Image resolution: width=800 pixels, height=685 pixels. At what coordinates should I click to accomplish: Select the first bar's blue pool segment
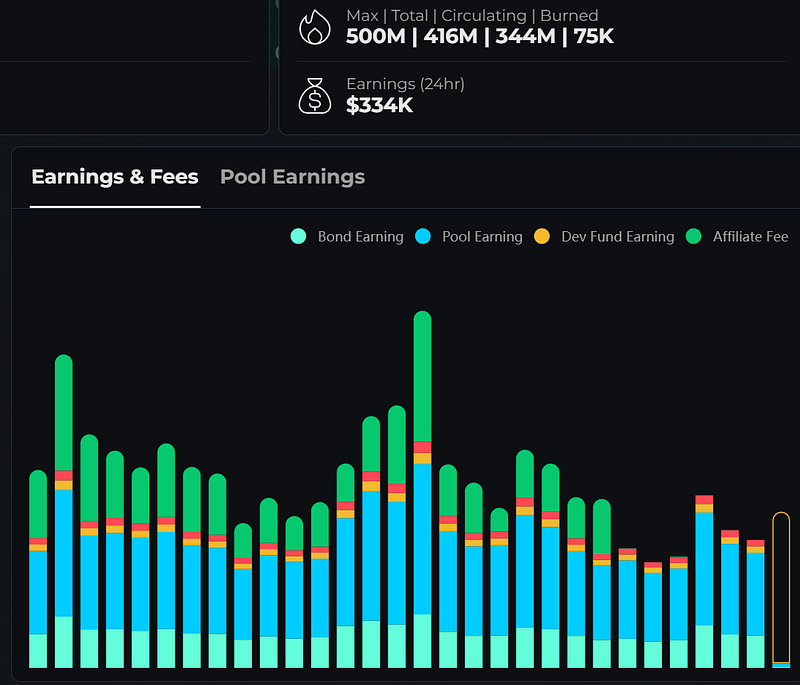tap(38, 592)
